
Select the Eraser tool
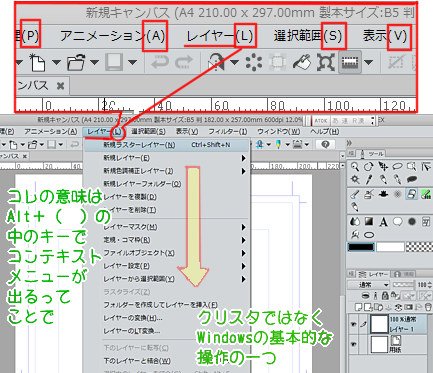click(x=412, y=194)
